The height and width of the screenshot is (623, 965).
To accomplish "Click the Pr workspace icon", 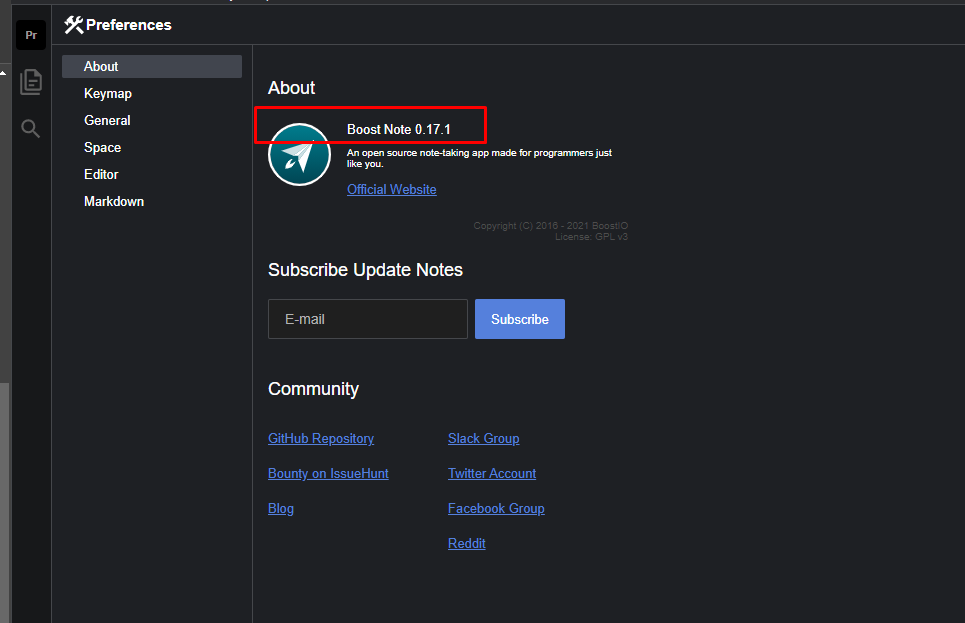I will pyautogui.click(x=31, y=35).
